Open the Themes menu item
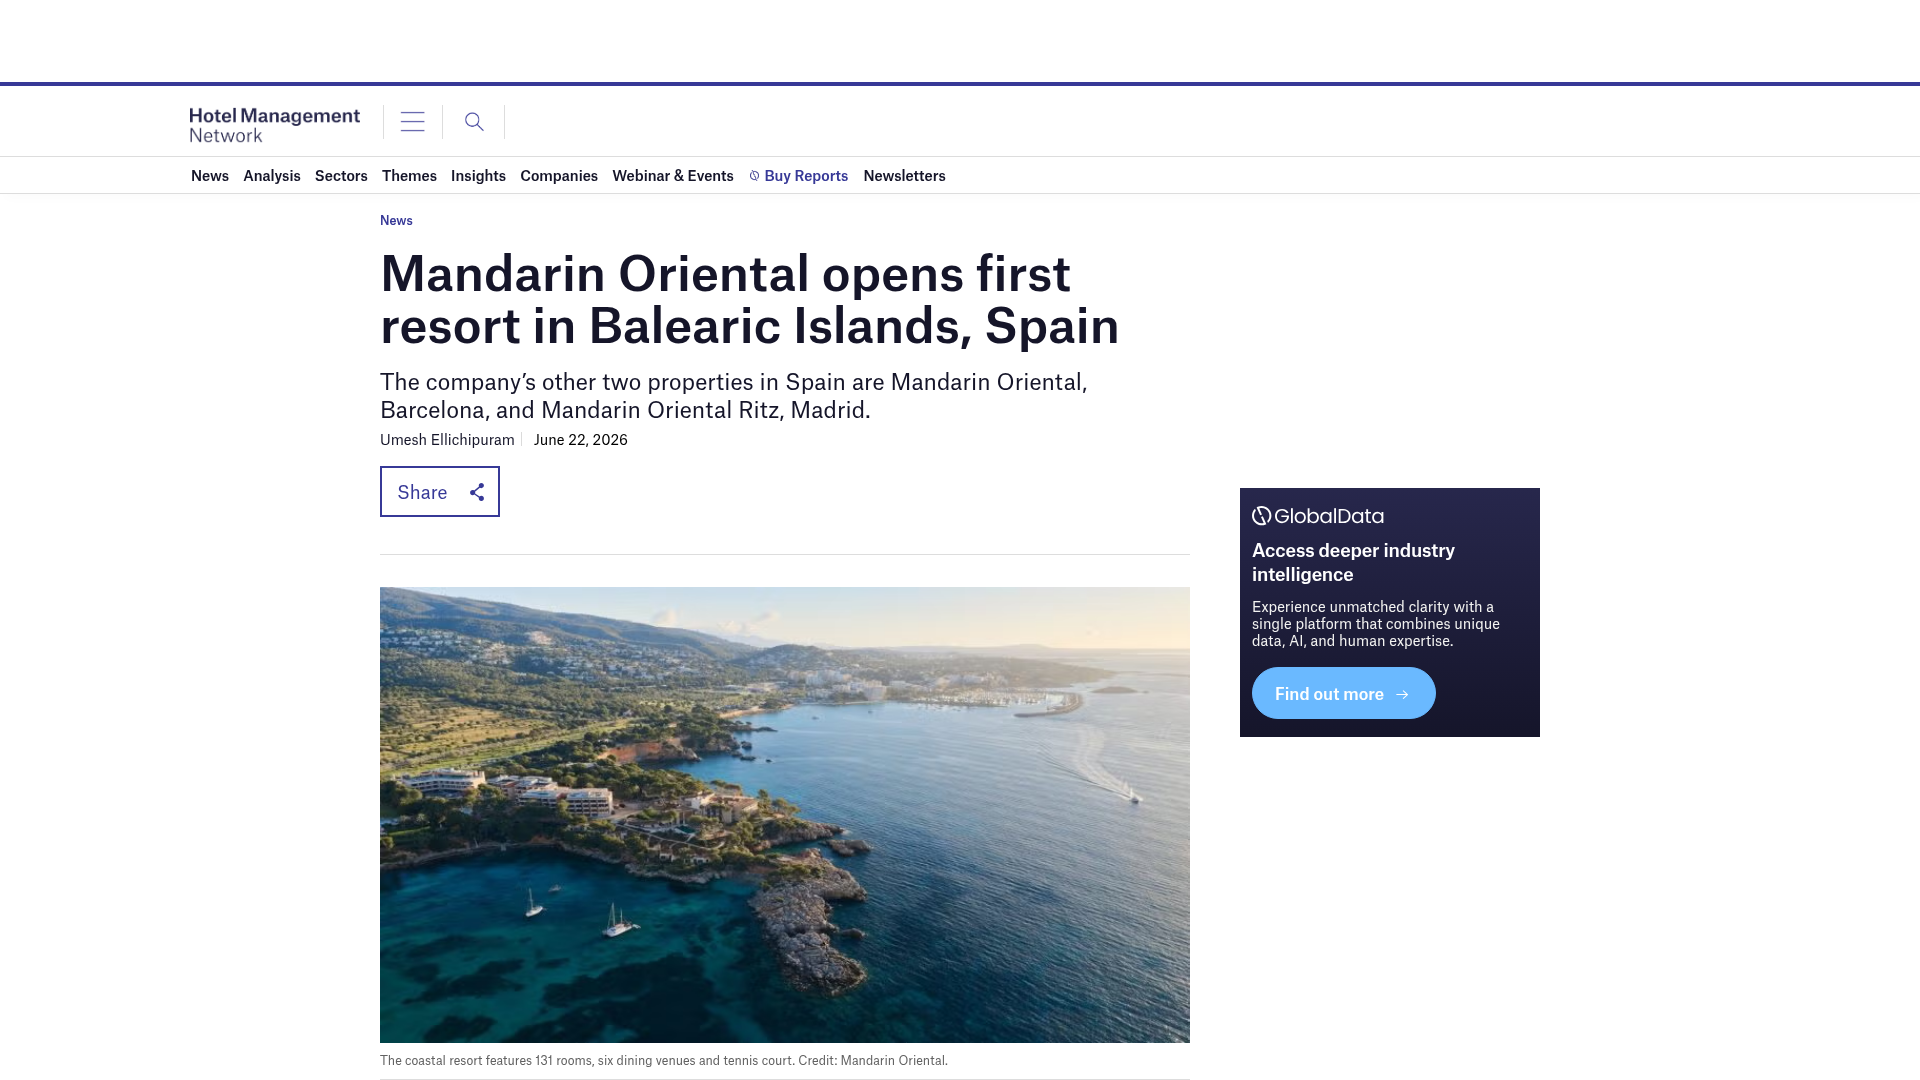This screenshot has height=1080, width=1920. pyautogui.click(x=409, y=176)
